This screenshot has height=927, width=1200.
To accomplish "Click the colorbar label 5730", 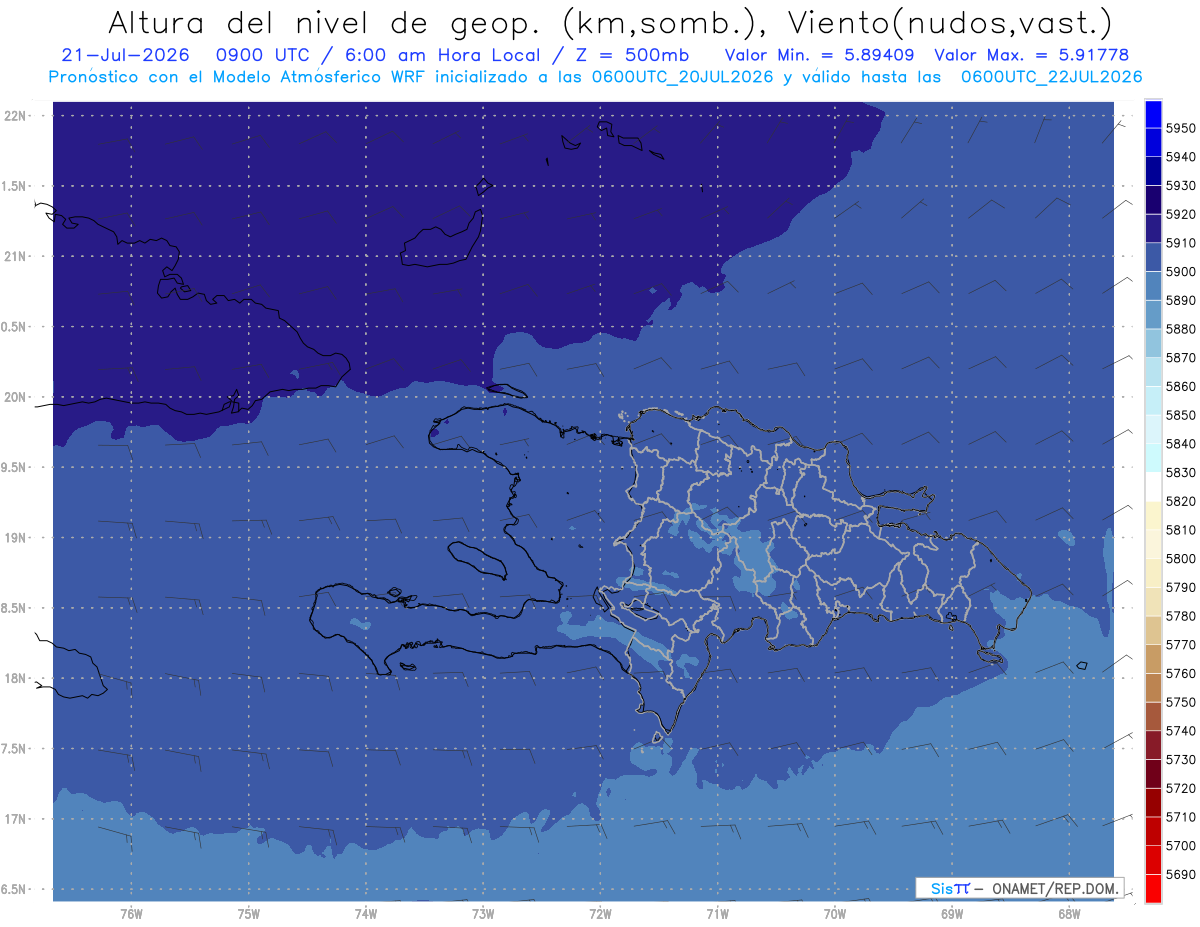I will pyautogui.click(x=1180, y=760).
